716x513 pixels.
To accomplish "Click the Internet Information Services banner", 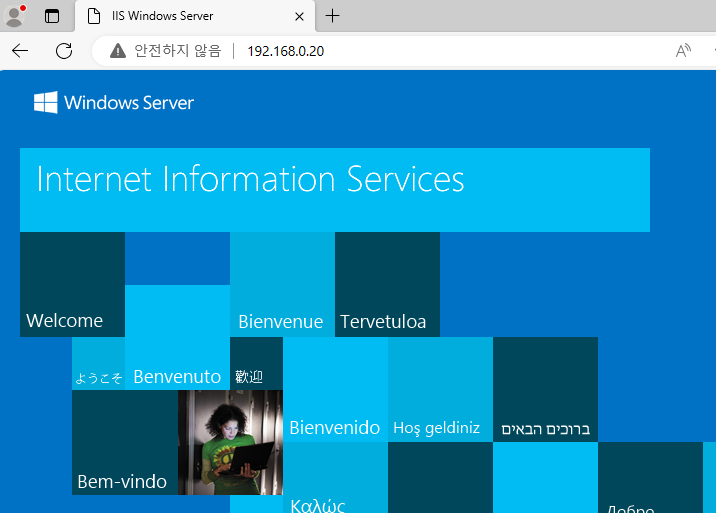I will pyautogui.click(x=335, y=190).
